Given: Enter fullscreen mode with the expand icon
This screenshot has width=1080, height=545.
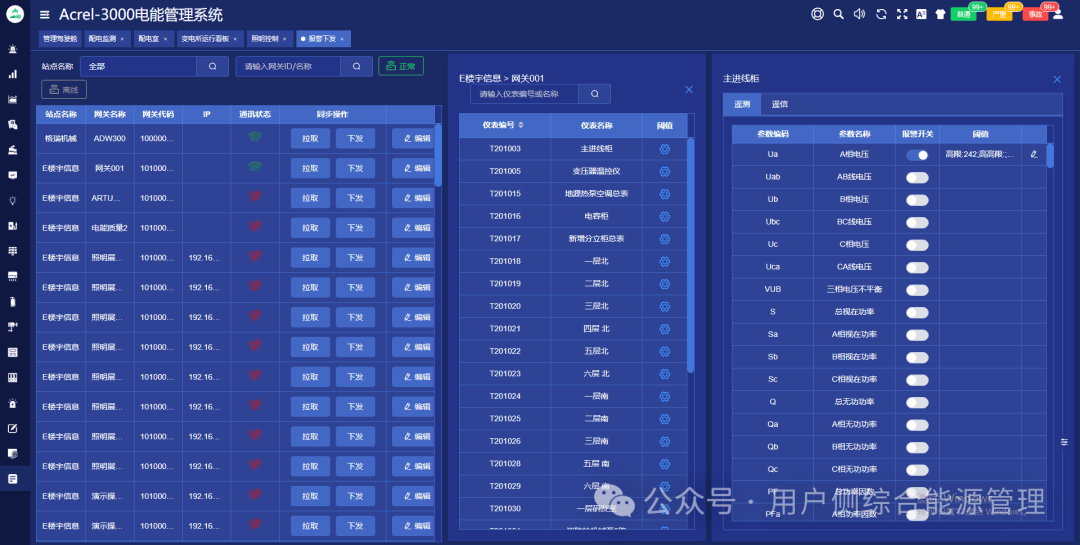Looking at the screenshot, I should pyautogui.click(x=902, y=14).
